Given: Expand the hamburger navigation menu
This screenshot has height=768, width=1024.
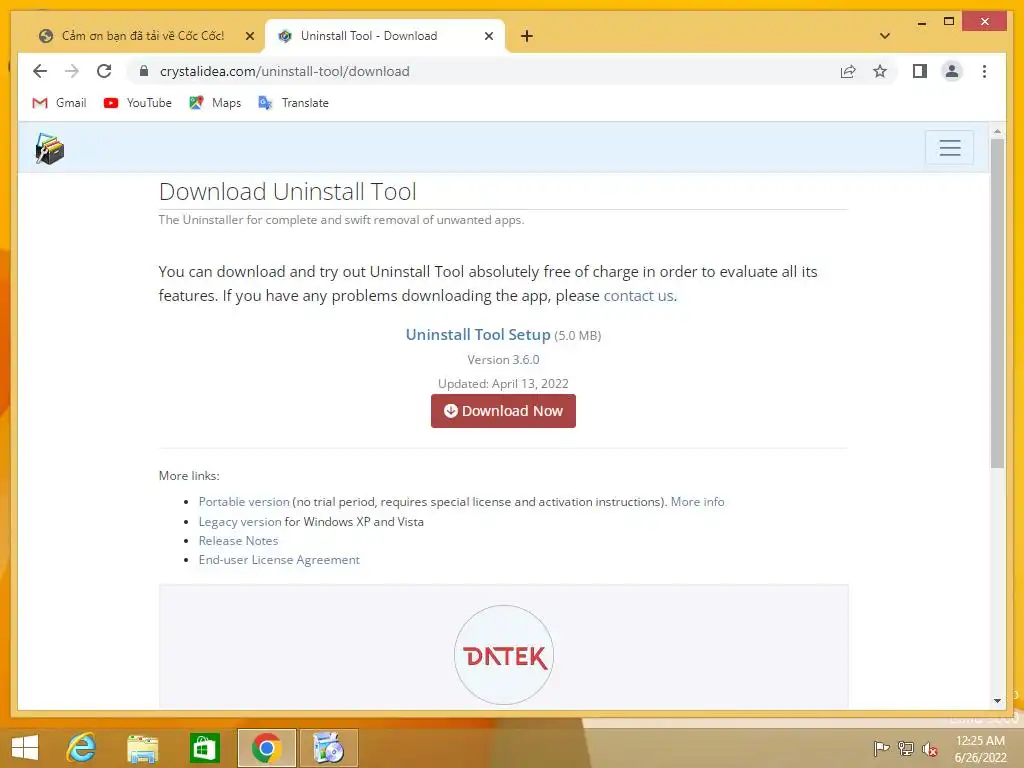Looking at the screenshot, I should (950, 148).
